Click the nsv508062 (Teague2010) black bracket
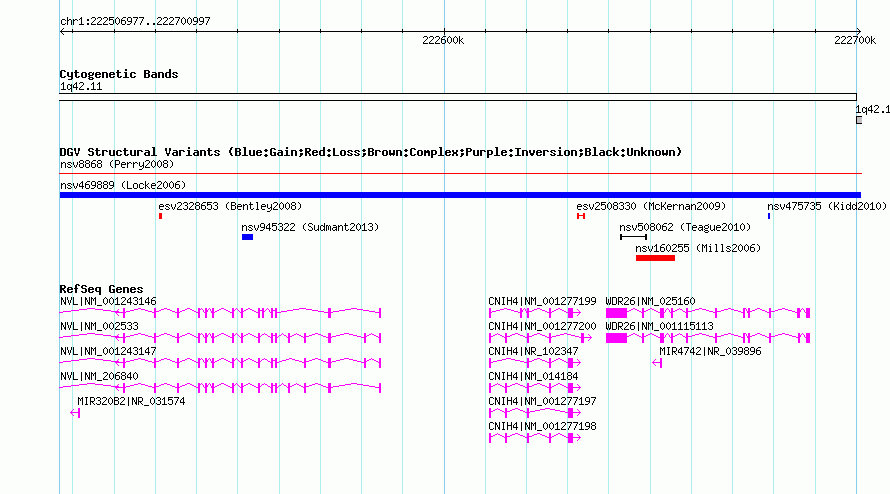This screenshot has height=494, width=890. (x=633, y=237)
